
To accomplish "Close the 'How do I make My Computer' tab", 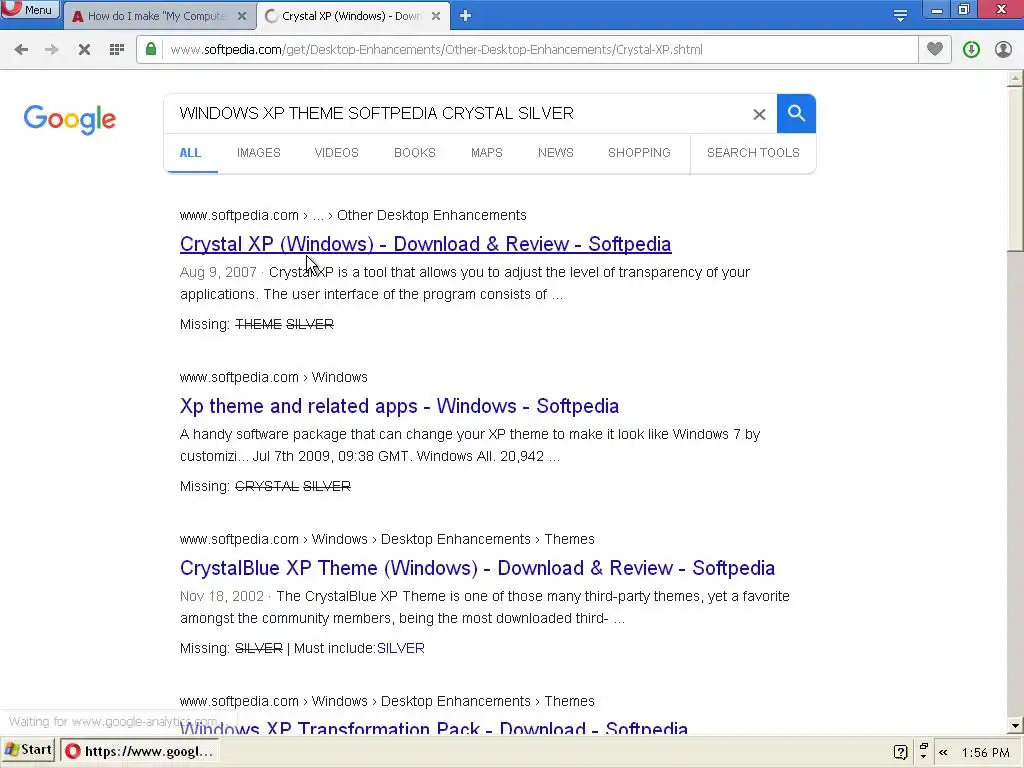I will 242,16.
